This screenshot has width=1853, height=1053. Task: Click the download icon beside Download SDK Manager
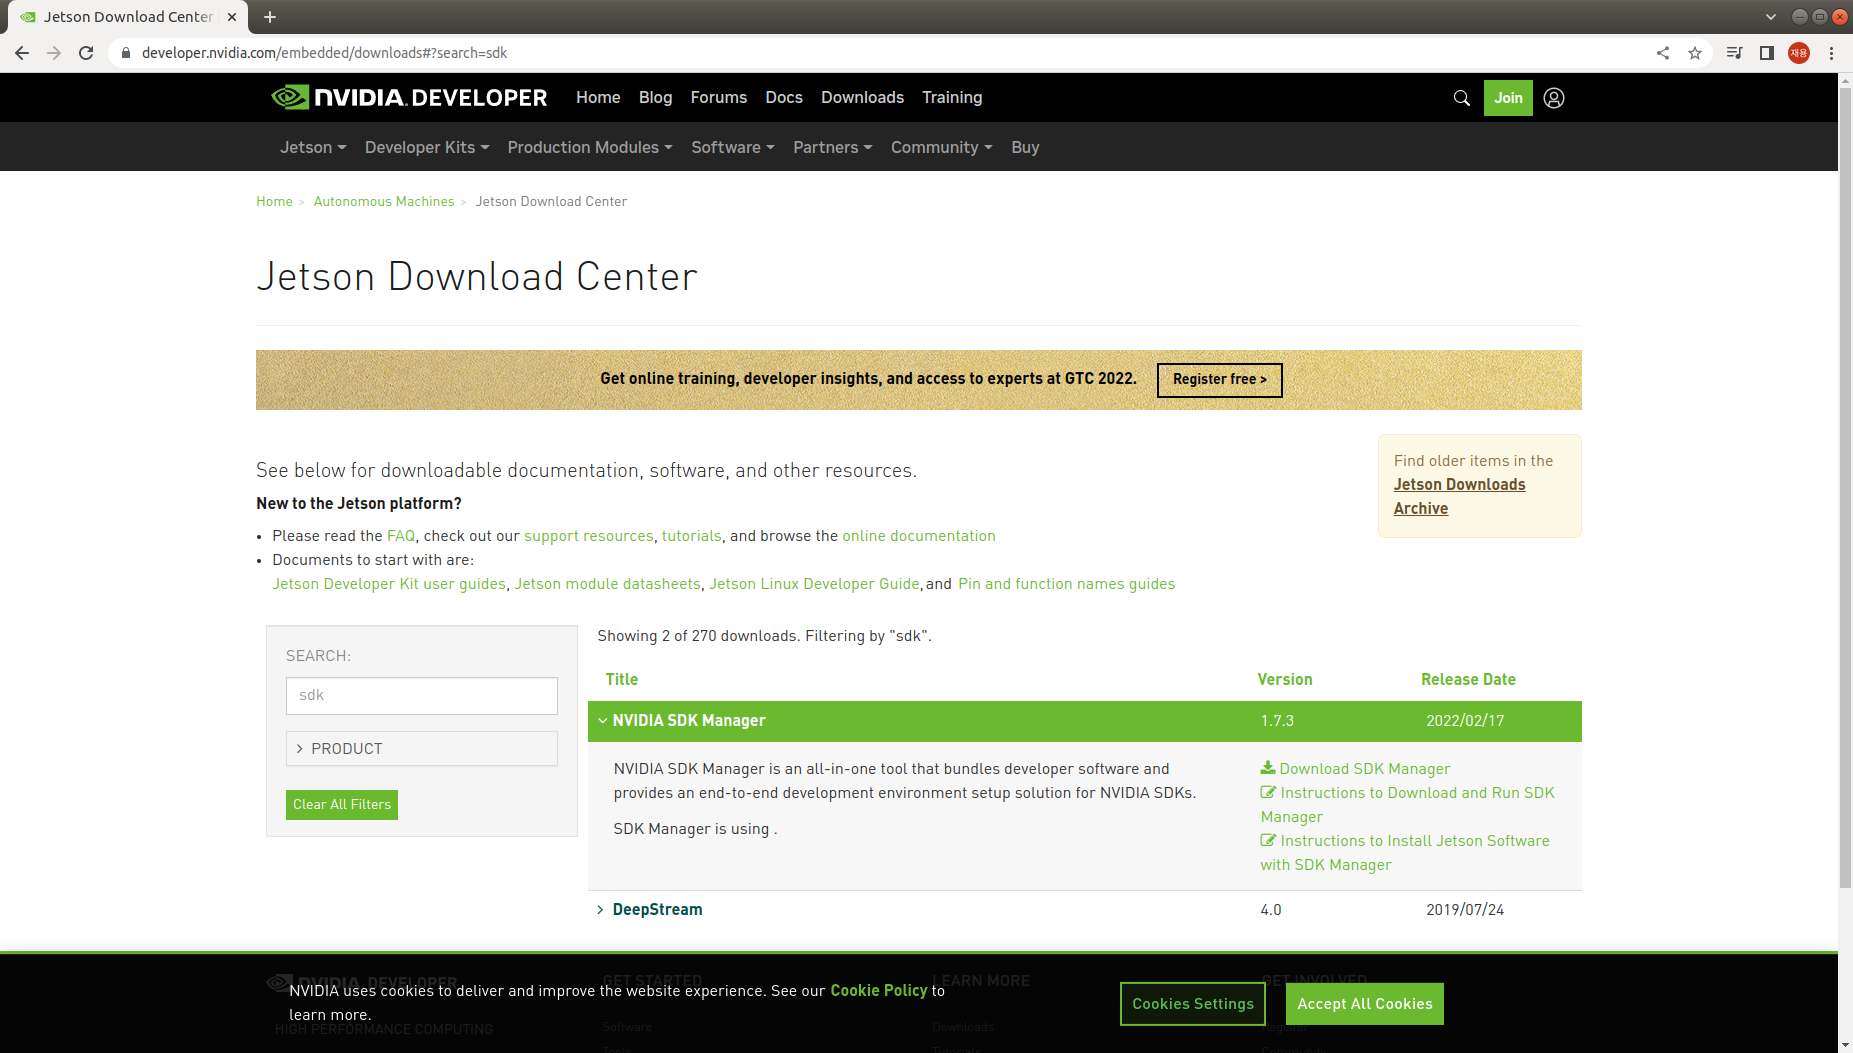click(1267, 768)
